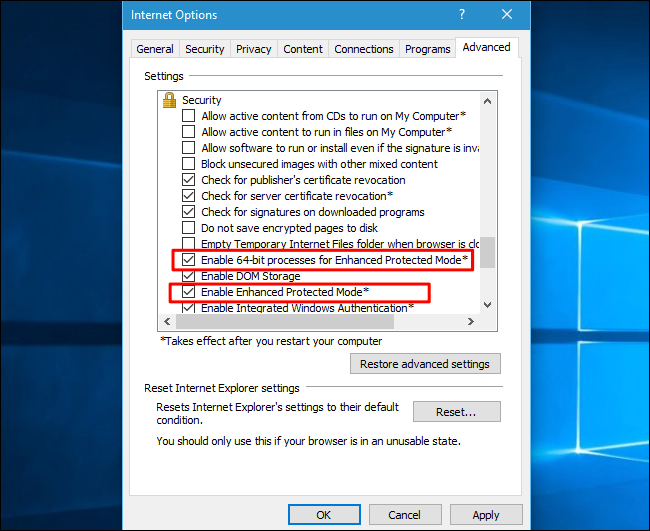Screen dimensions: 650x531
Task: Click the help question mark icon
Action: [x=462, y=15]
